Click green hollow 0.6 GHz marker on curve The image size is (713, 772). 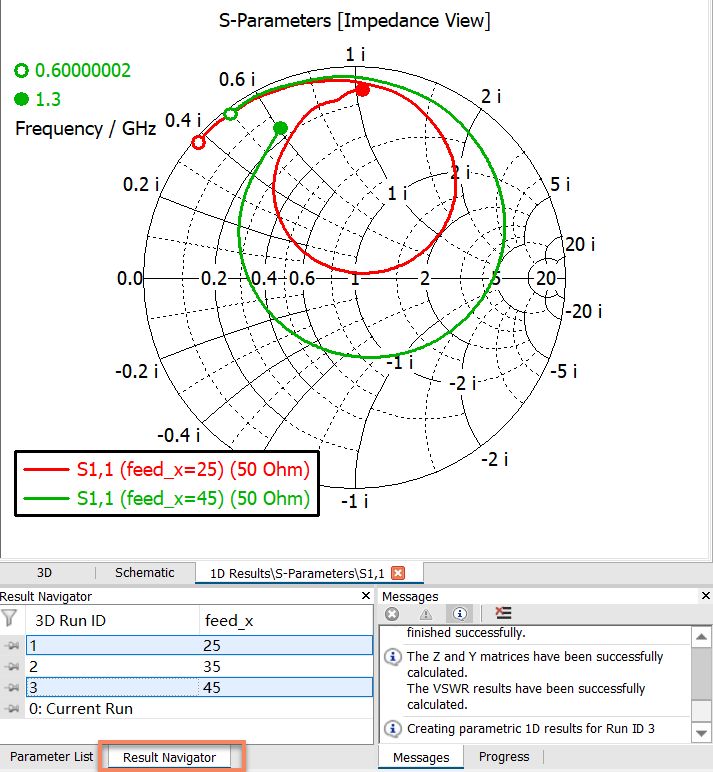tap(230, 114)
